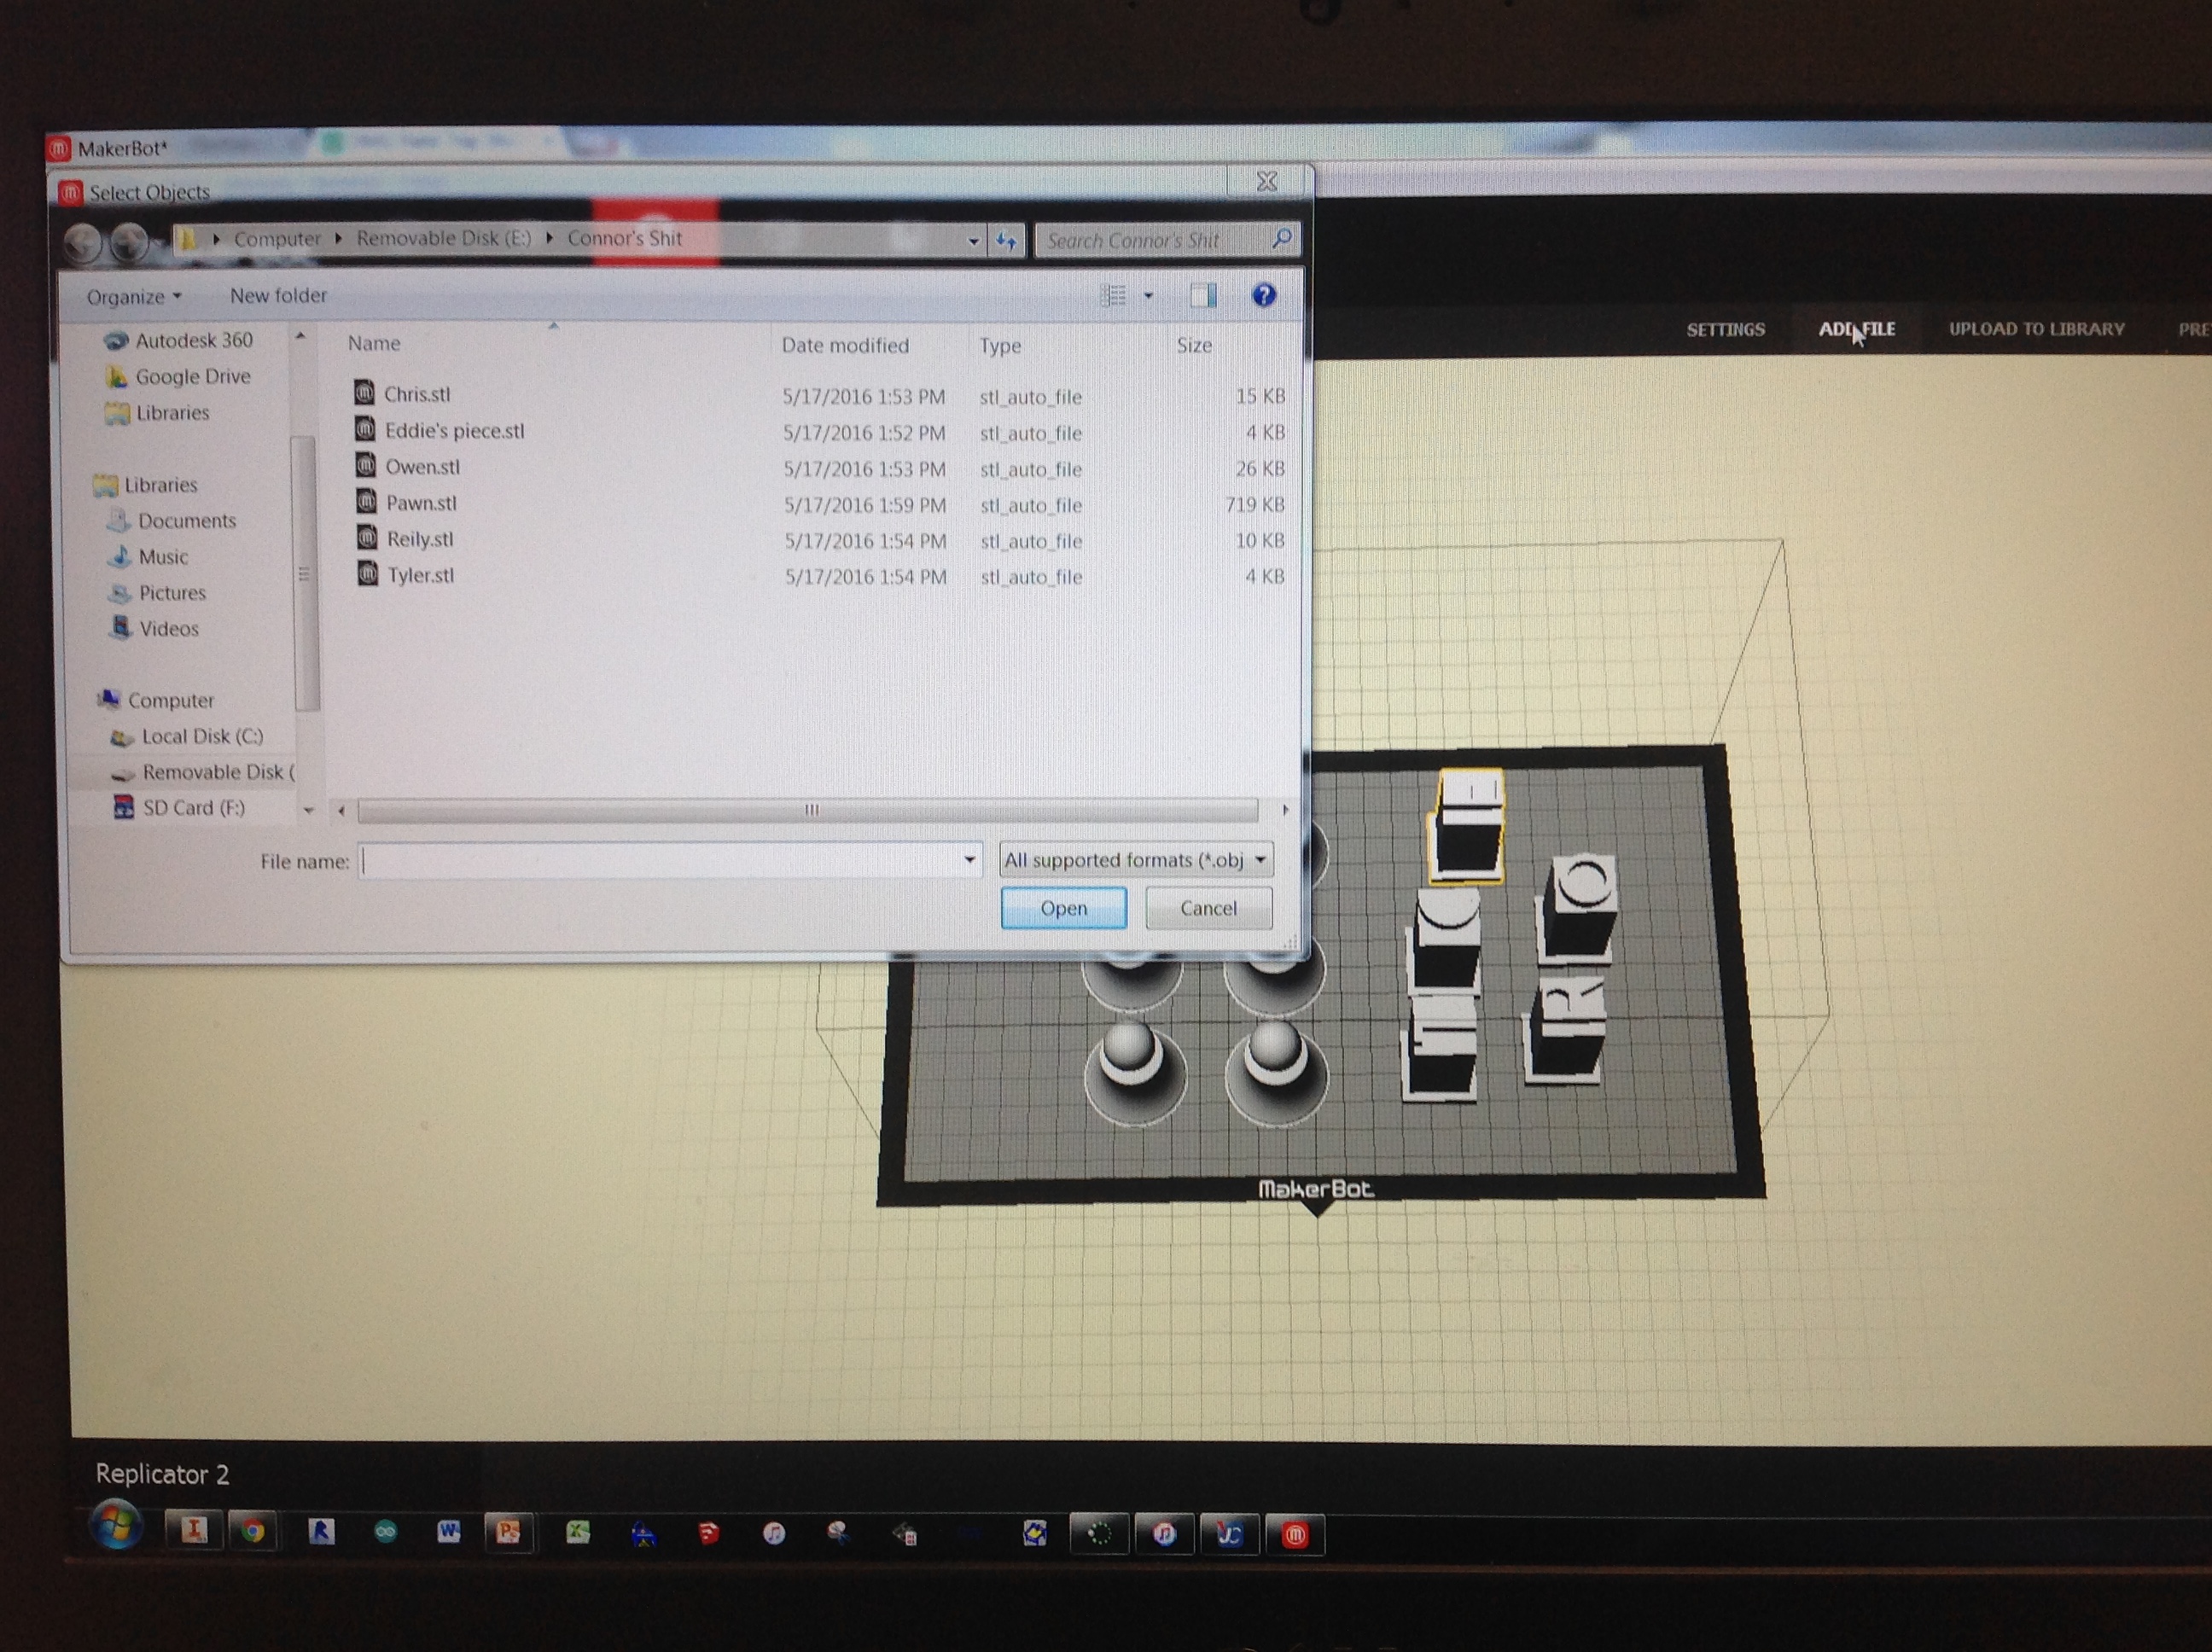Open MakerBot SETTINGS tab

tap(1725, 329)
